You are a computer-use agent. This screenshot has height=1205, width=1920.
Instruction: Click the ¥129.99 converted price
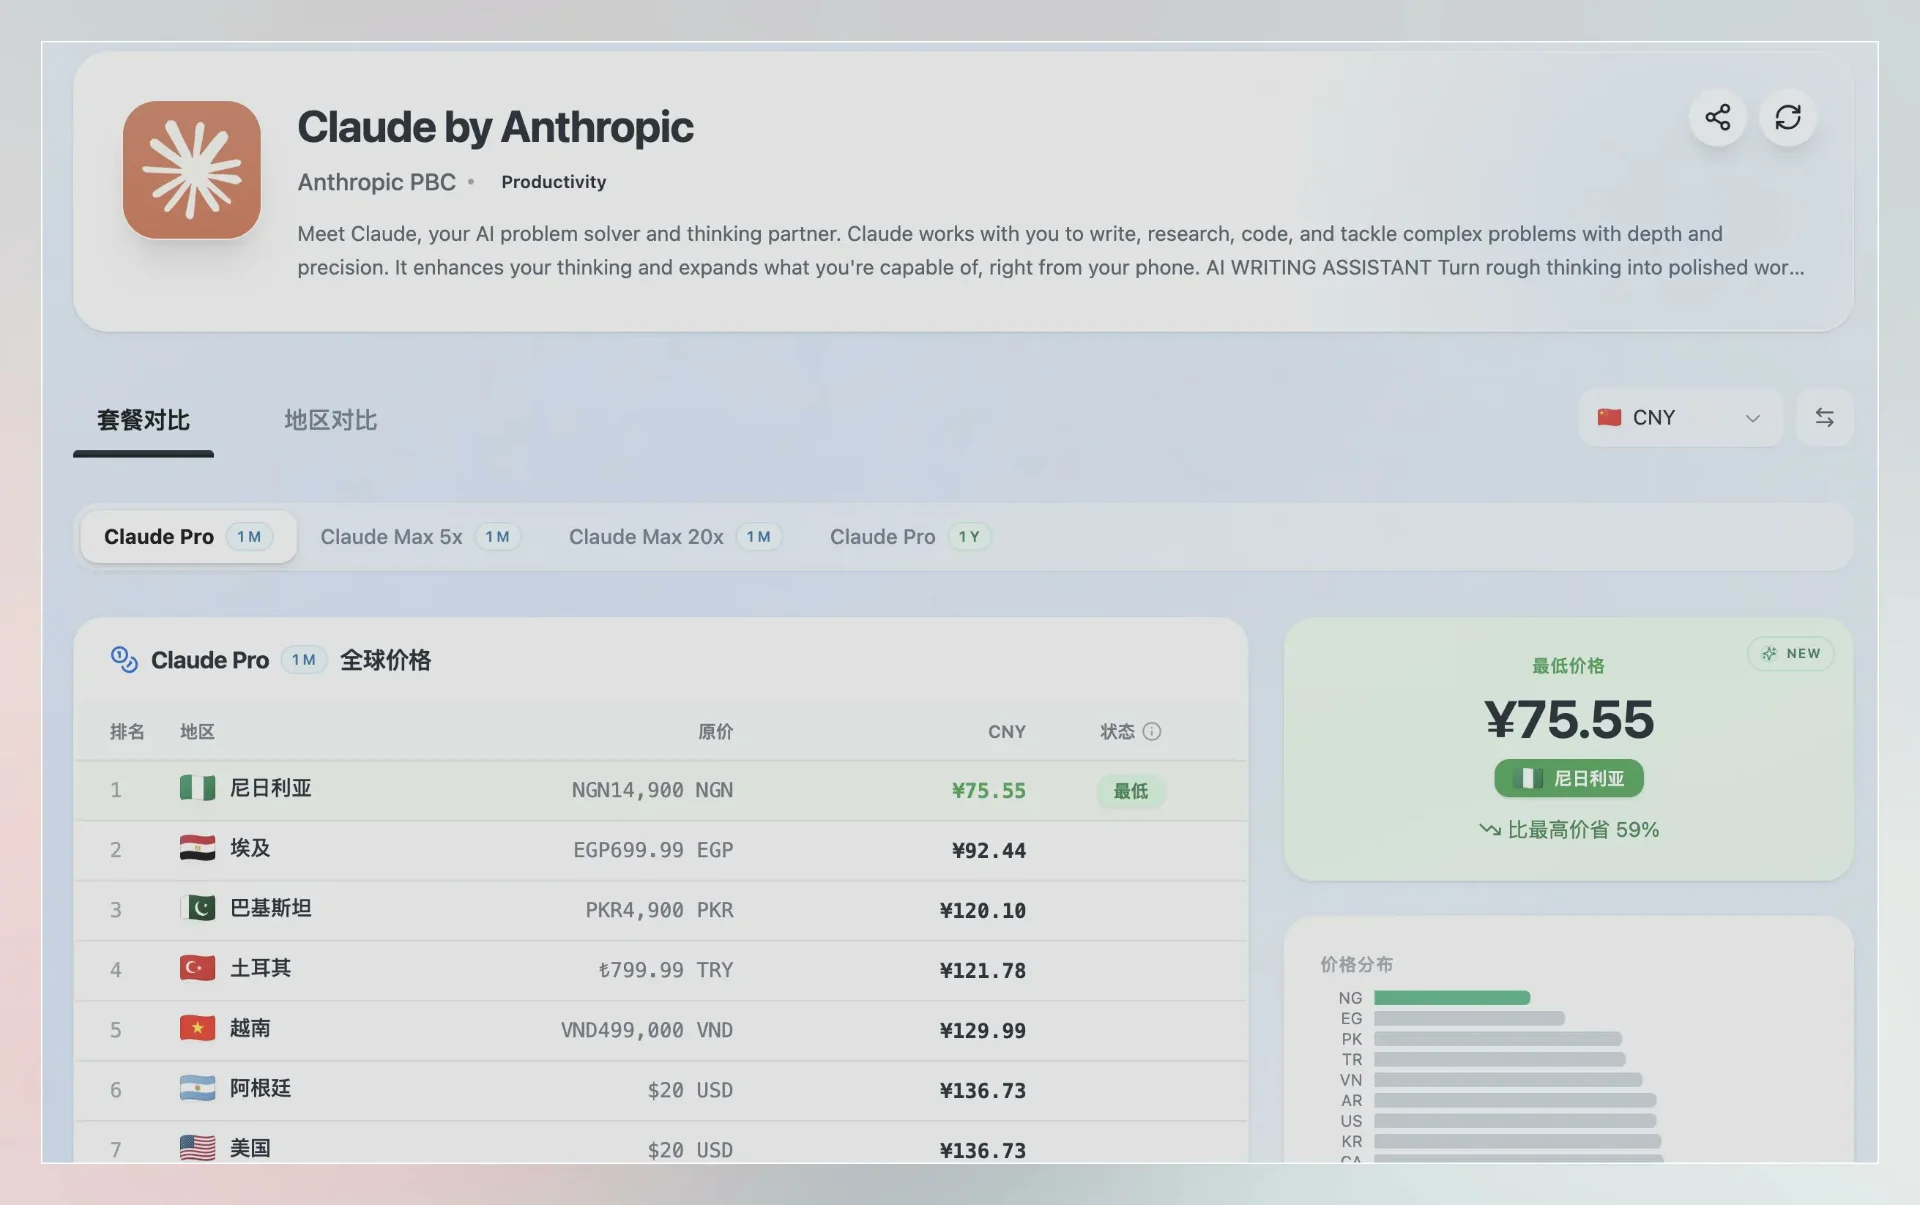[x=983, y=1031]
